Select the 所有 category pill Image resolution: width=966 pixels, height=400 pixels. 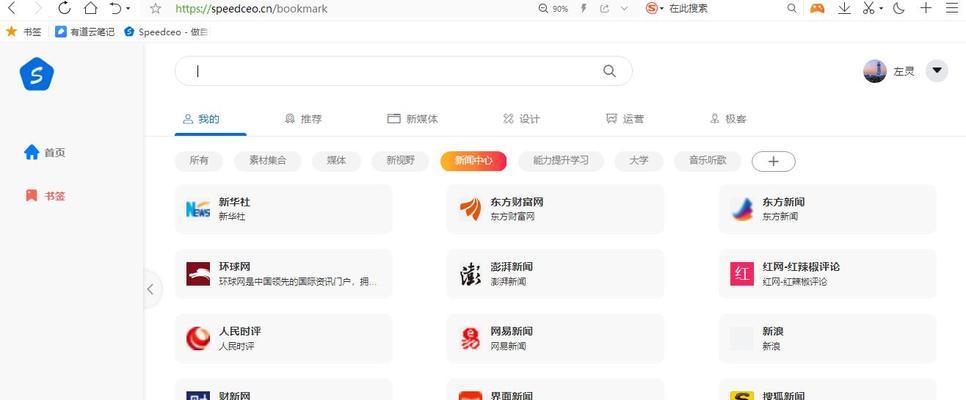tap(198, 161)
